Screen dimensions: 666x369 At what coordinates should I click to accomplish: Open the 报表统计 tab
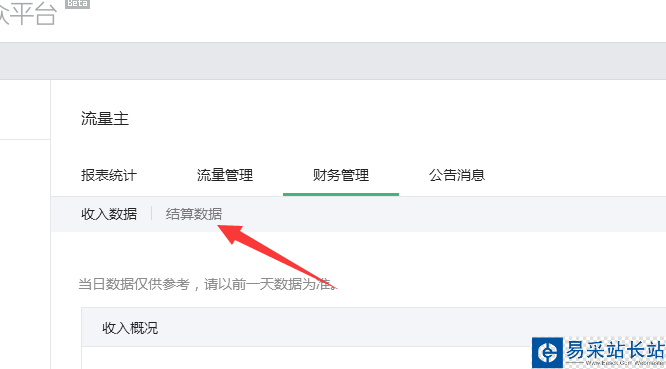[109, 175]
